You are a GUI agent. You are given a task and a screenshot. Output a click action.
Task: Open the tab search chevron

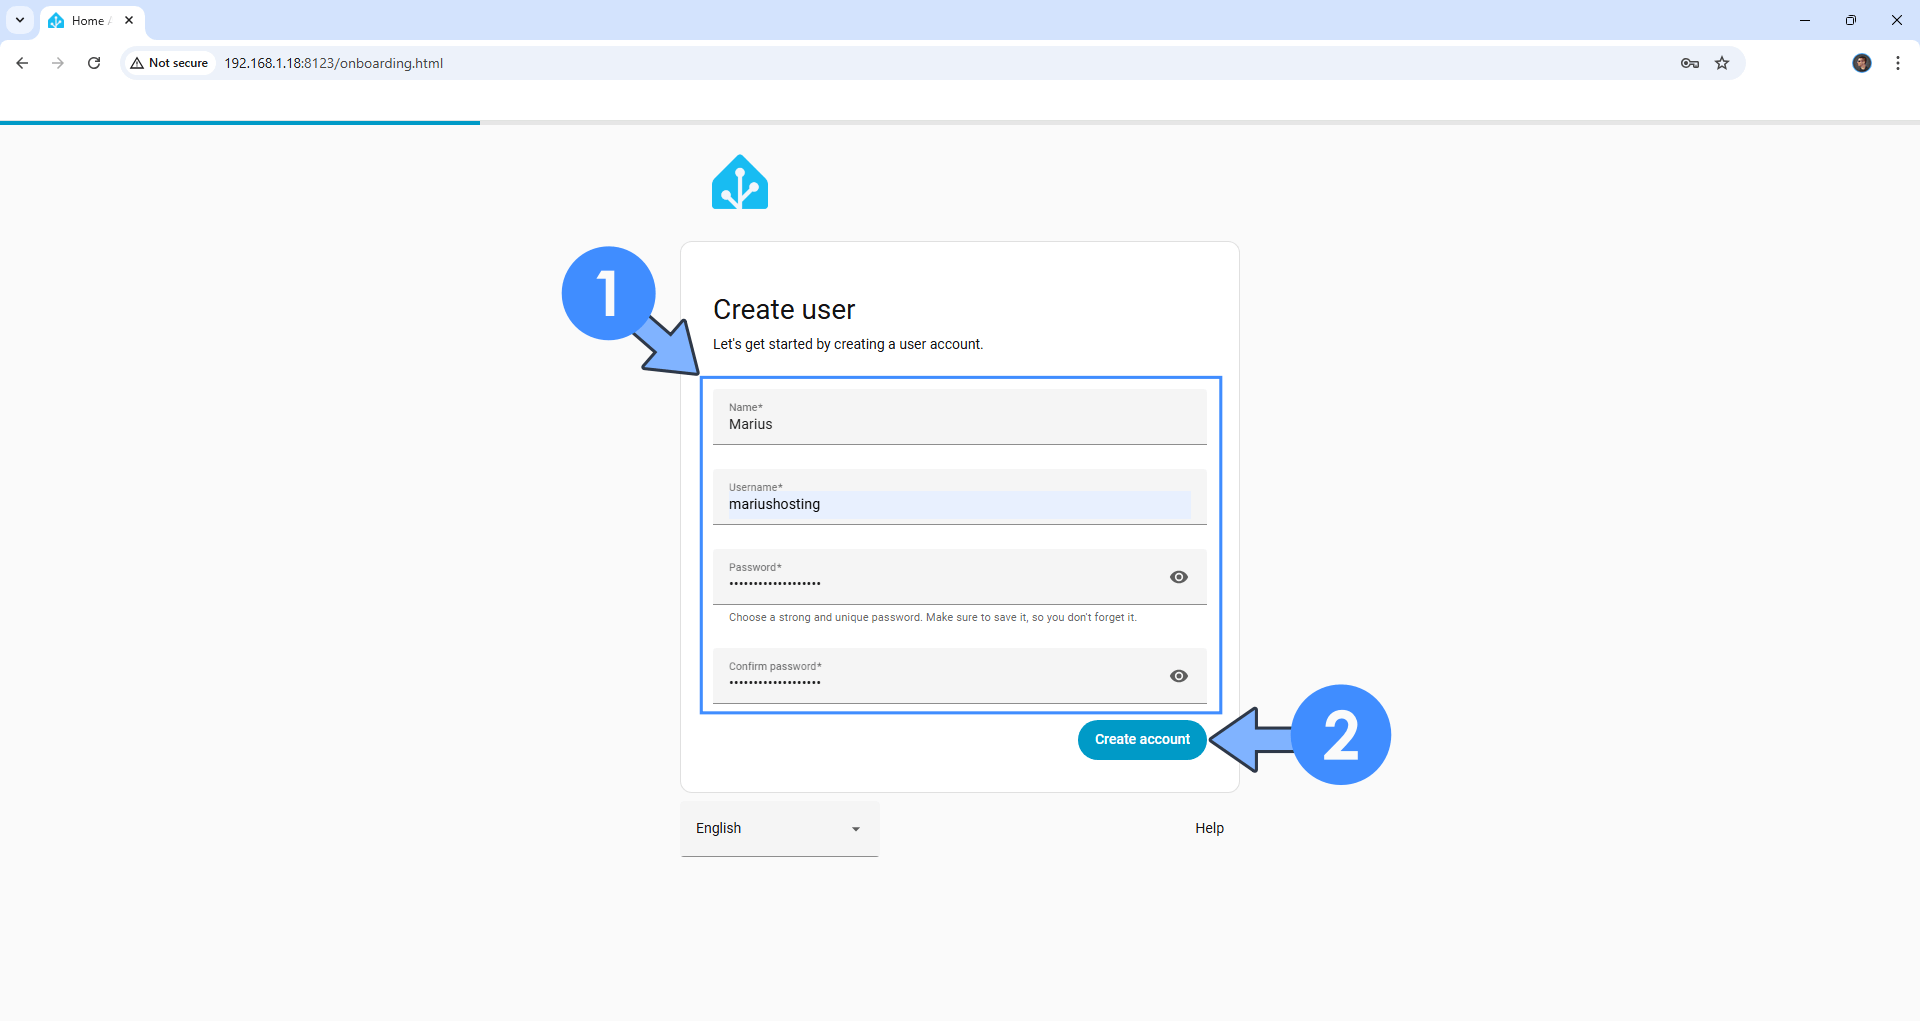(x=19, y=19)
